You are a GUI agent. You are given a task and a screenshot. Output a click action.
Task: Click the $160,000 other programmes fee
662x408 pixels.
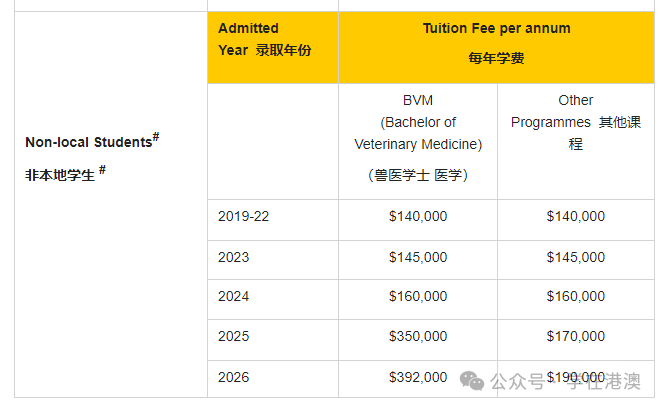[576, 297]
